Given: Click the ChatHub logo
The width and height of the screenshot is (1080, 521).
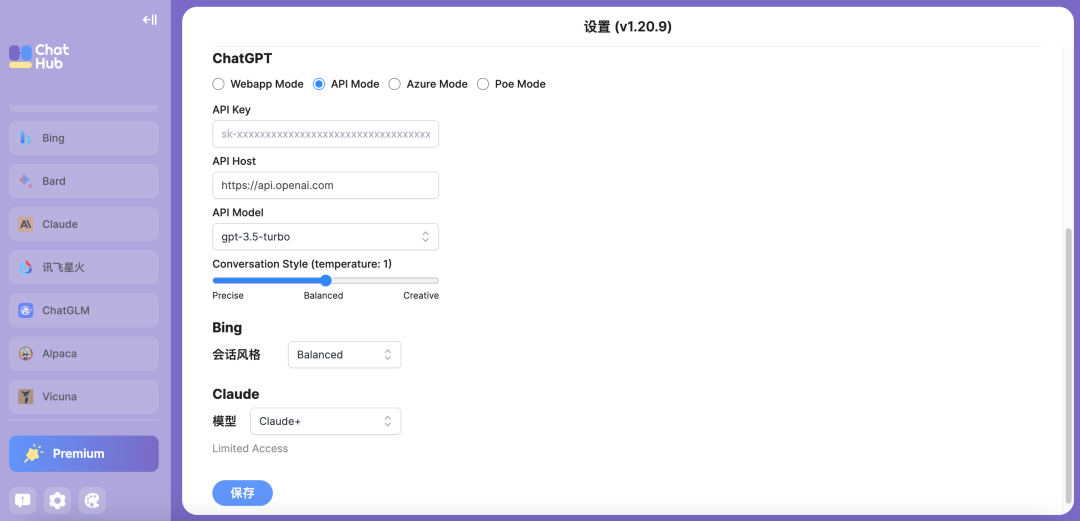Looking at the screenshot, I should (x=39, y=56).
